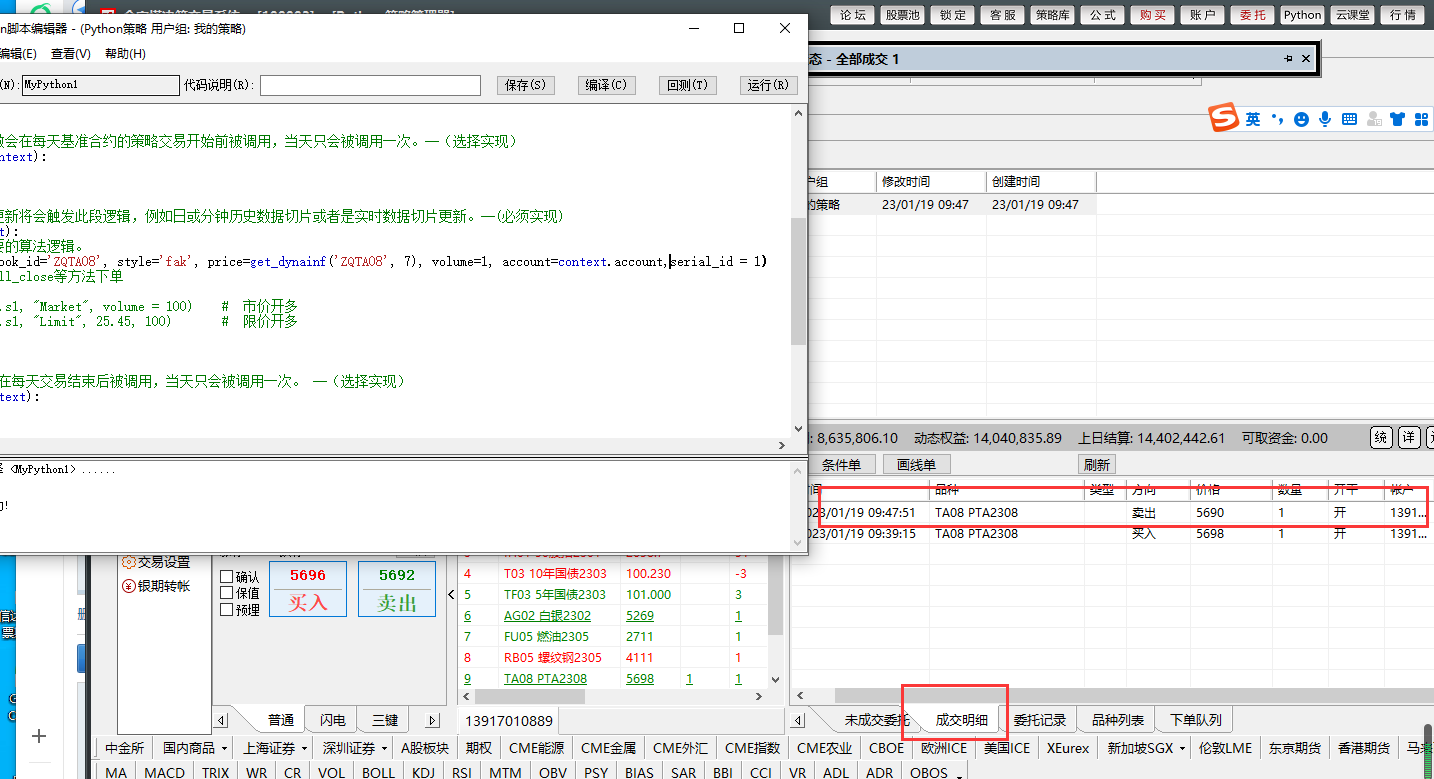The image size is (1434, 779).
Task: Click the MyPython1 name field
Action: coord(100,85)
